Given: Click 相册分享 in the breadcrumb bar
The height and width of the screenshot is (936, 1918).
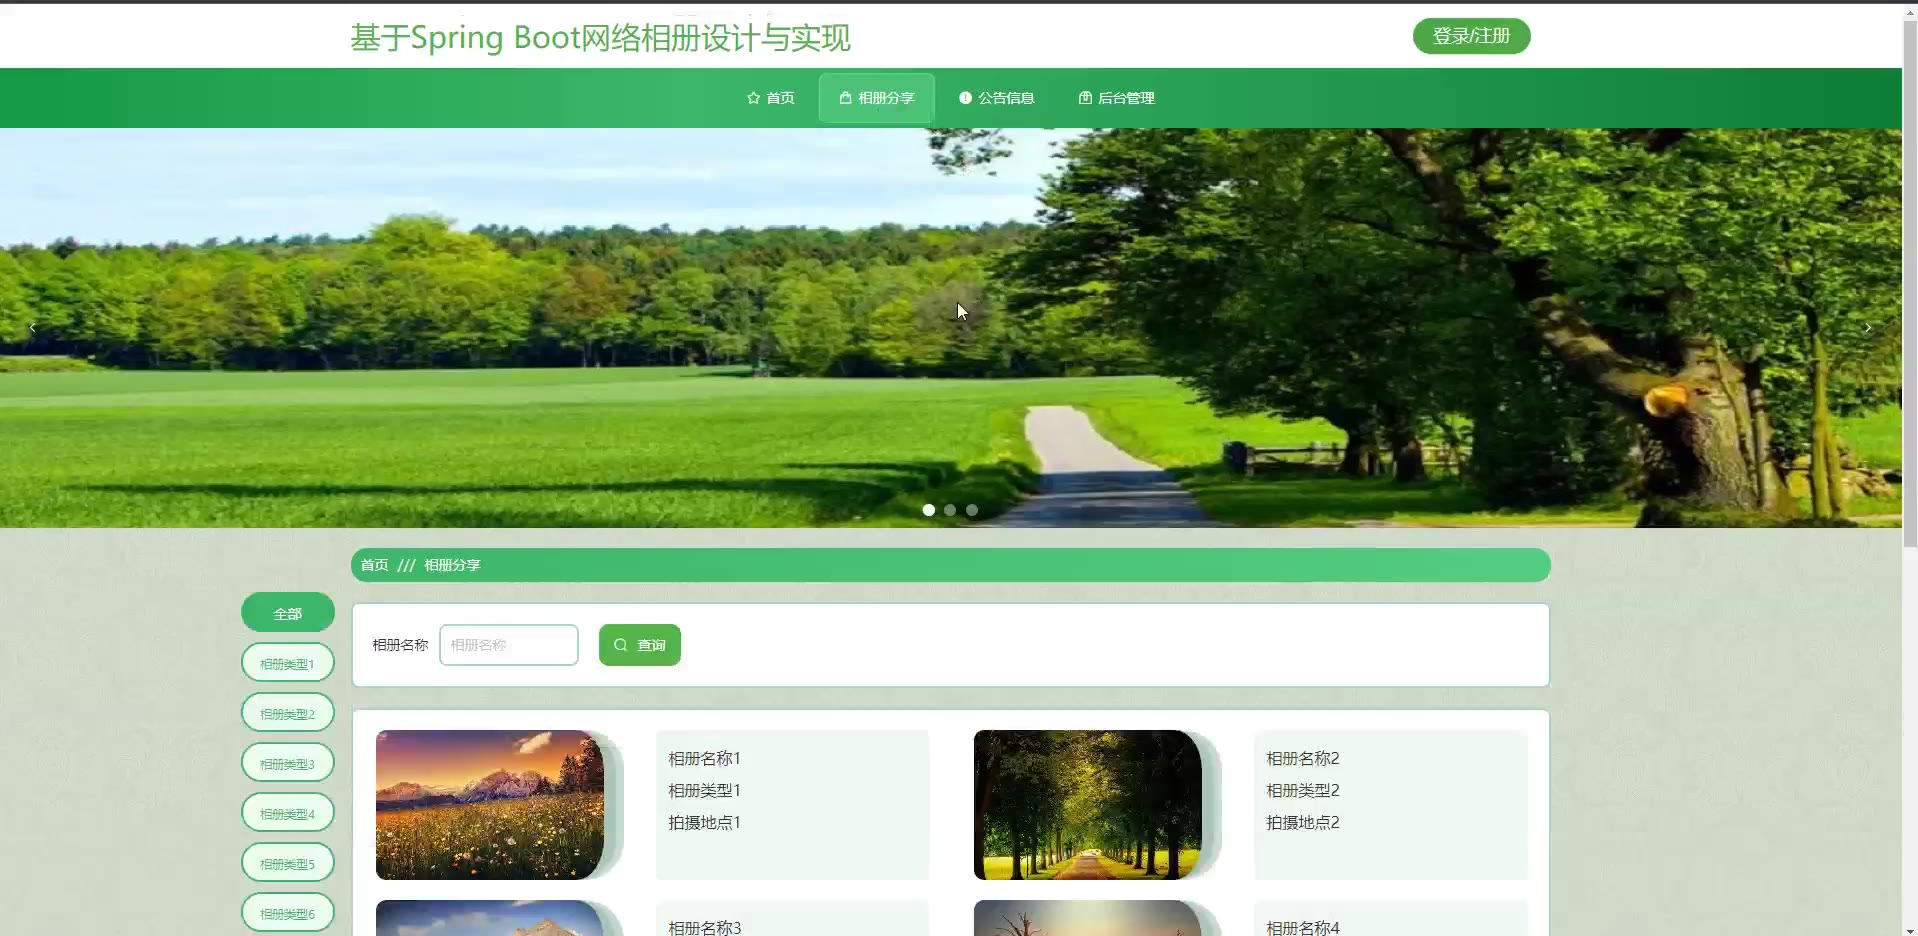Looking at the screenshot, I should click(452, 565).
